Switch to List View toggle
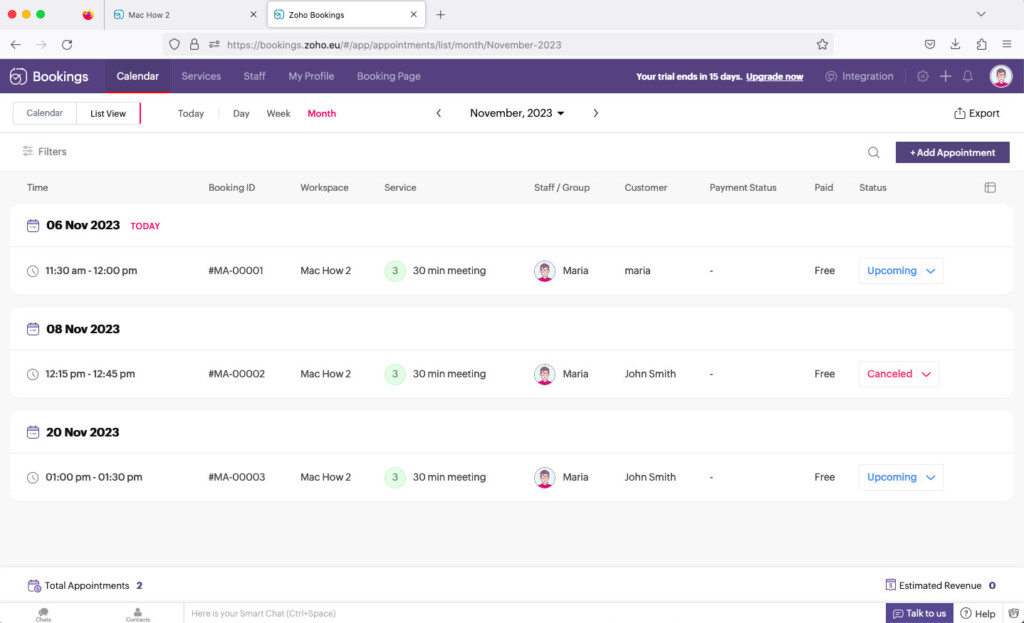This screenshot has height=623, width=1024. point(108,114)
